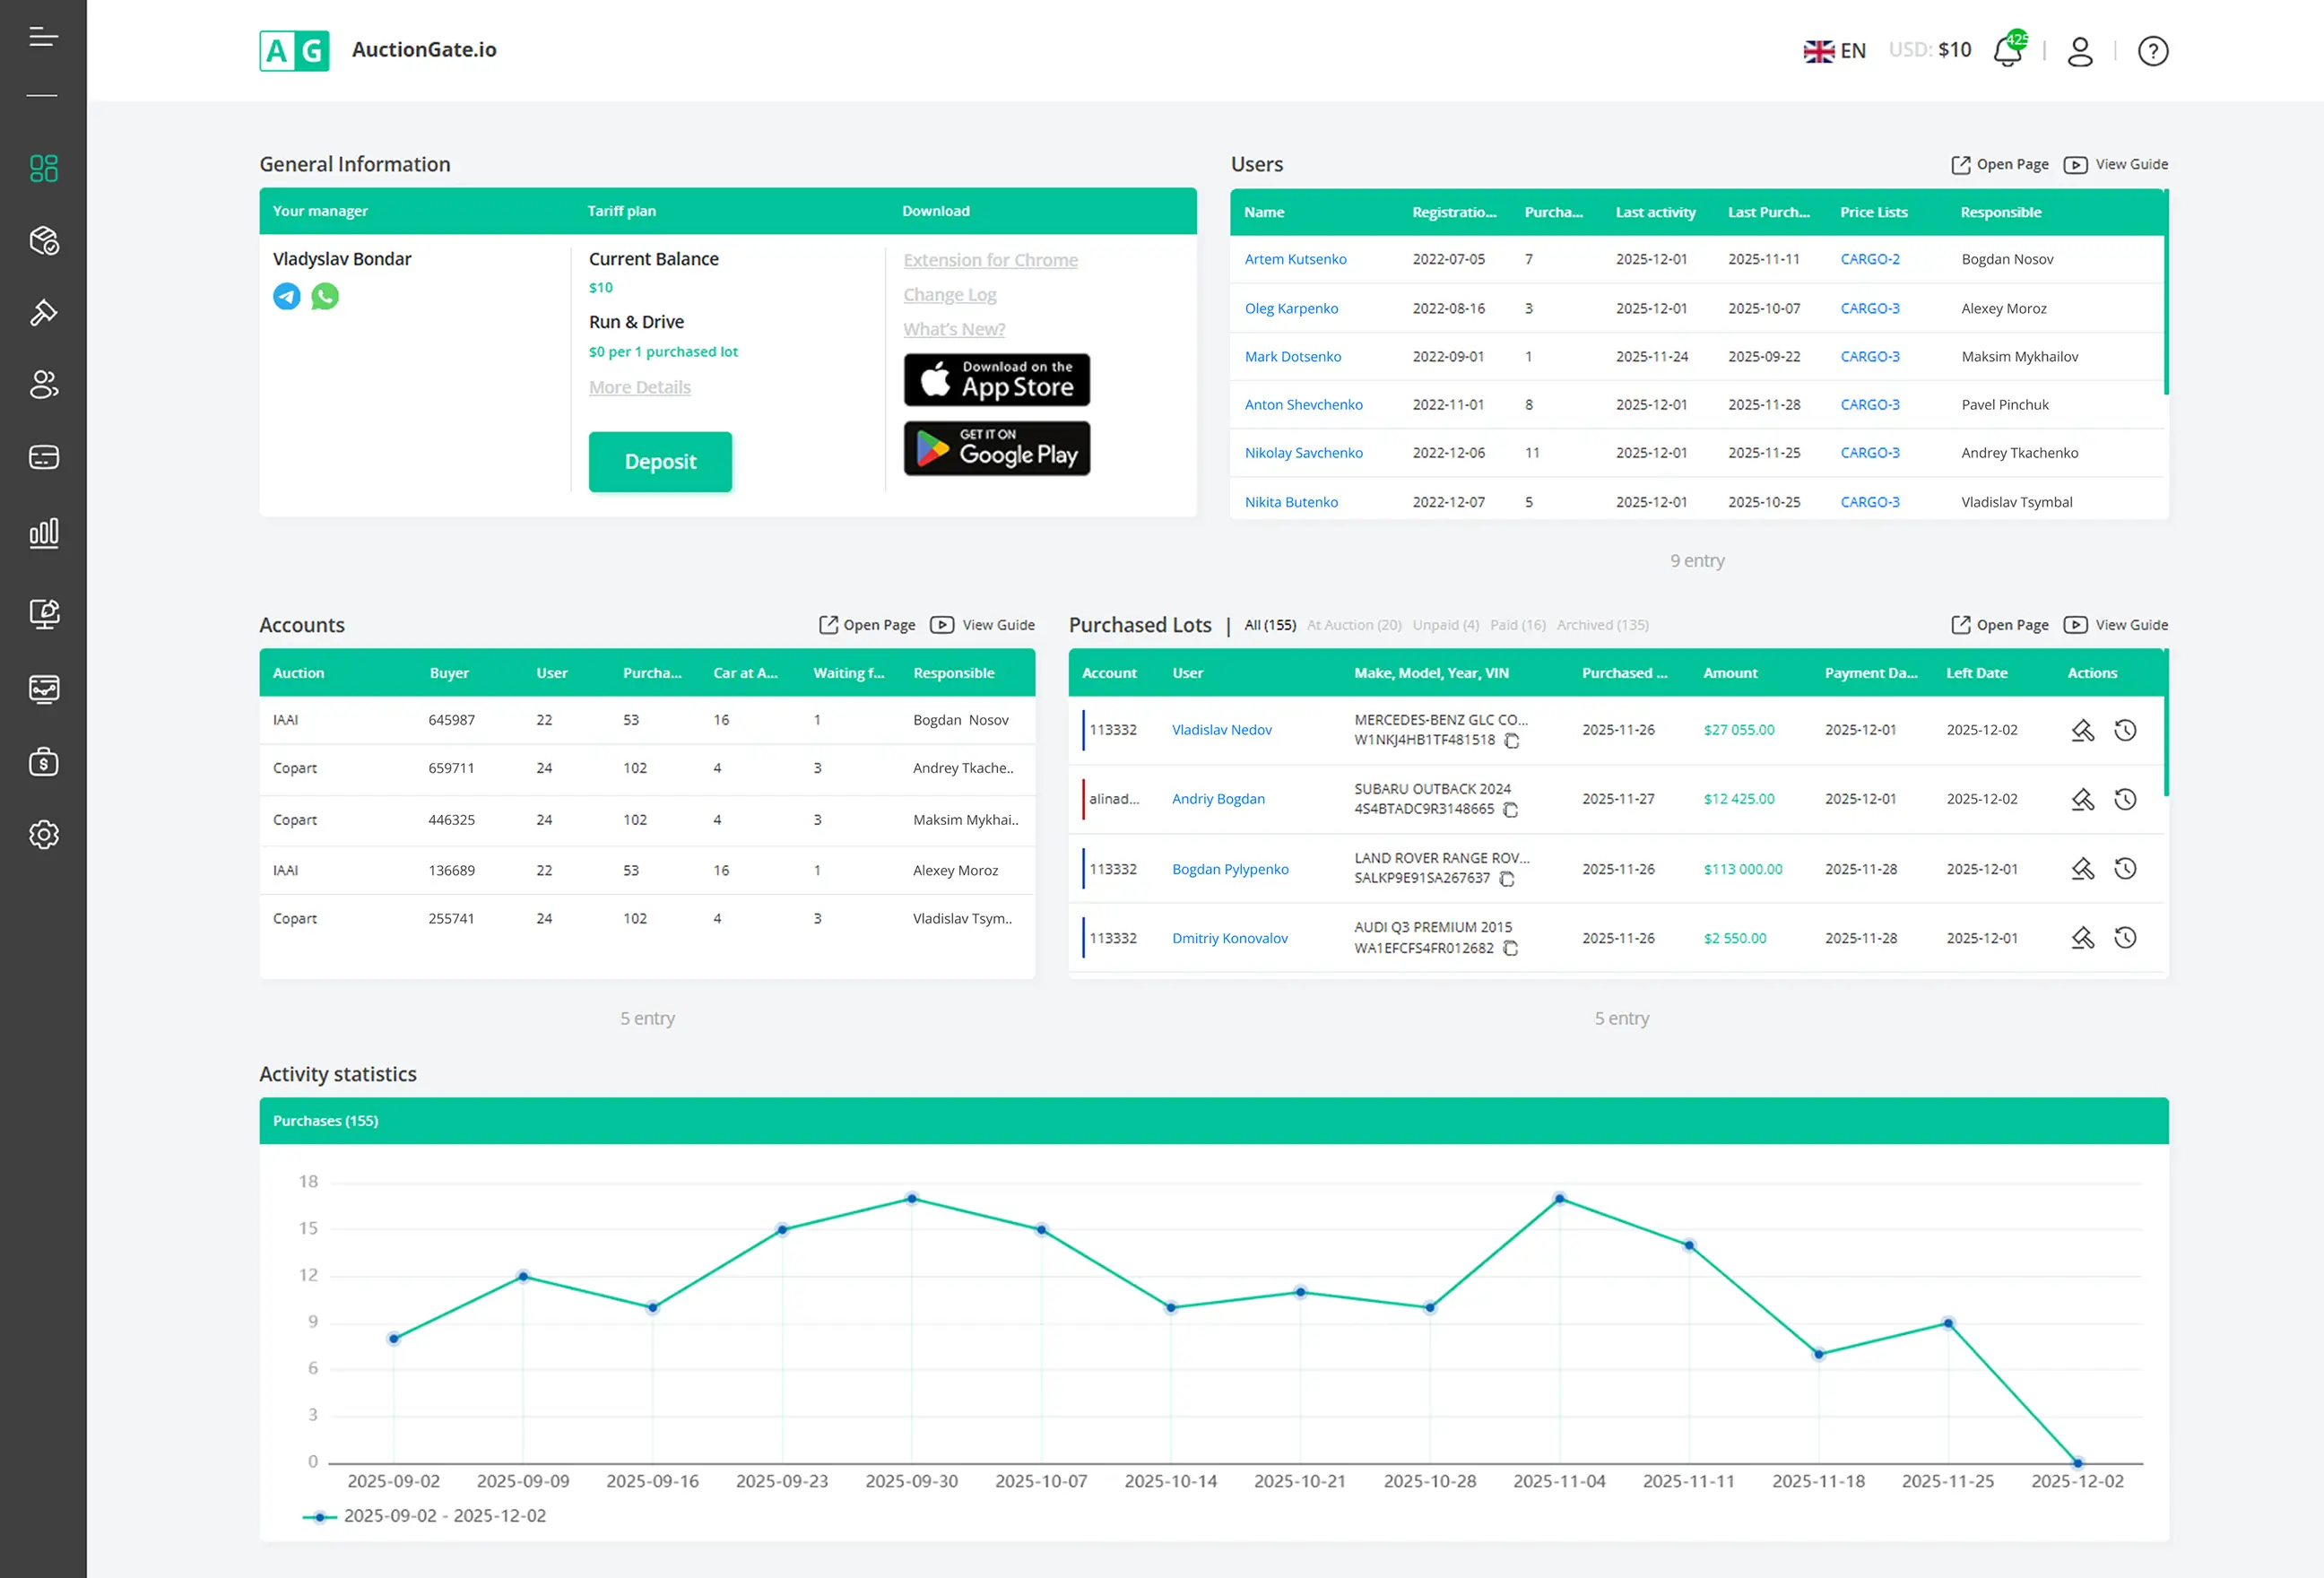Select the payments card icon in the sidebar
The height and width of the screenshot is (1578, 2324).
point(43,457)
